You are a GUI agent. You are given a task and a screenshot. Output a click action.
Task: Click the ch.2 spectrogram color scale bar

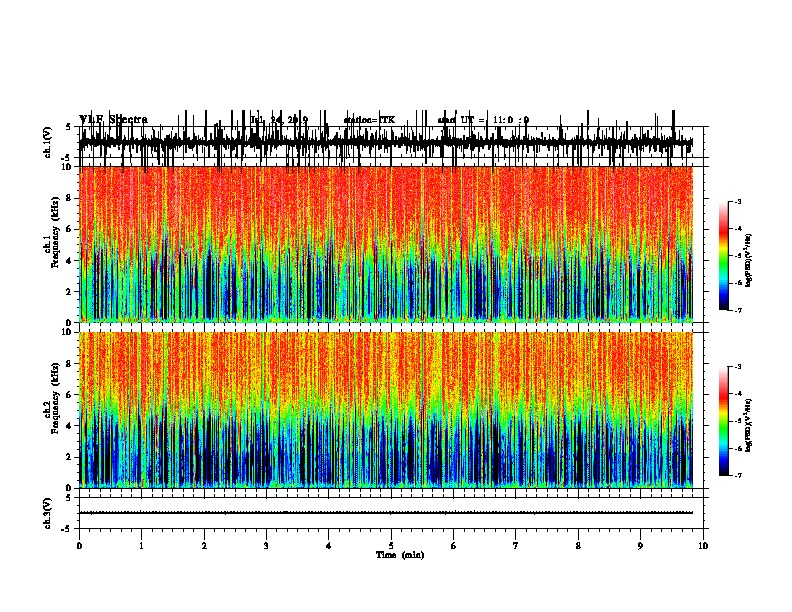tap(724, 421)
